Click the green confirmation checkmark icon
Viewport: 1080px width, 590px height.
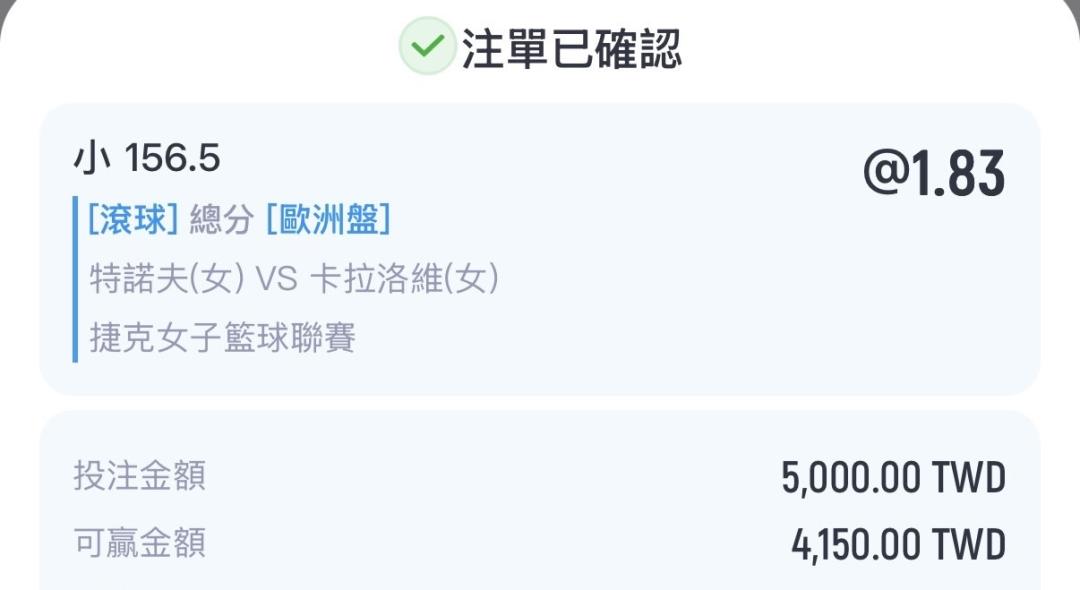(427, 47)
